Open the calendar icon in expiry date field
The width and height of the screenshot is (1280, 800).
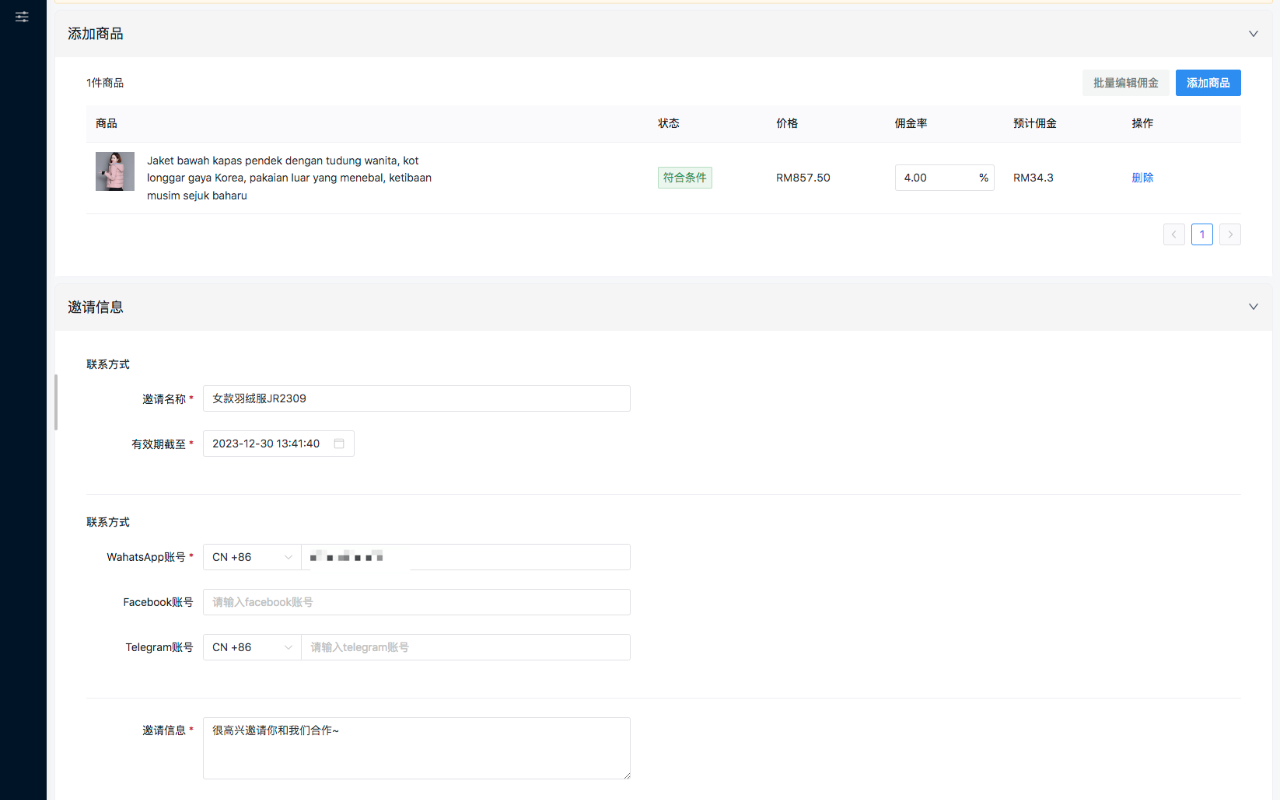339,444
